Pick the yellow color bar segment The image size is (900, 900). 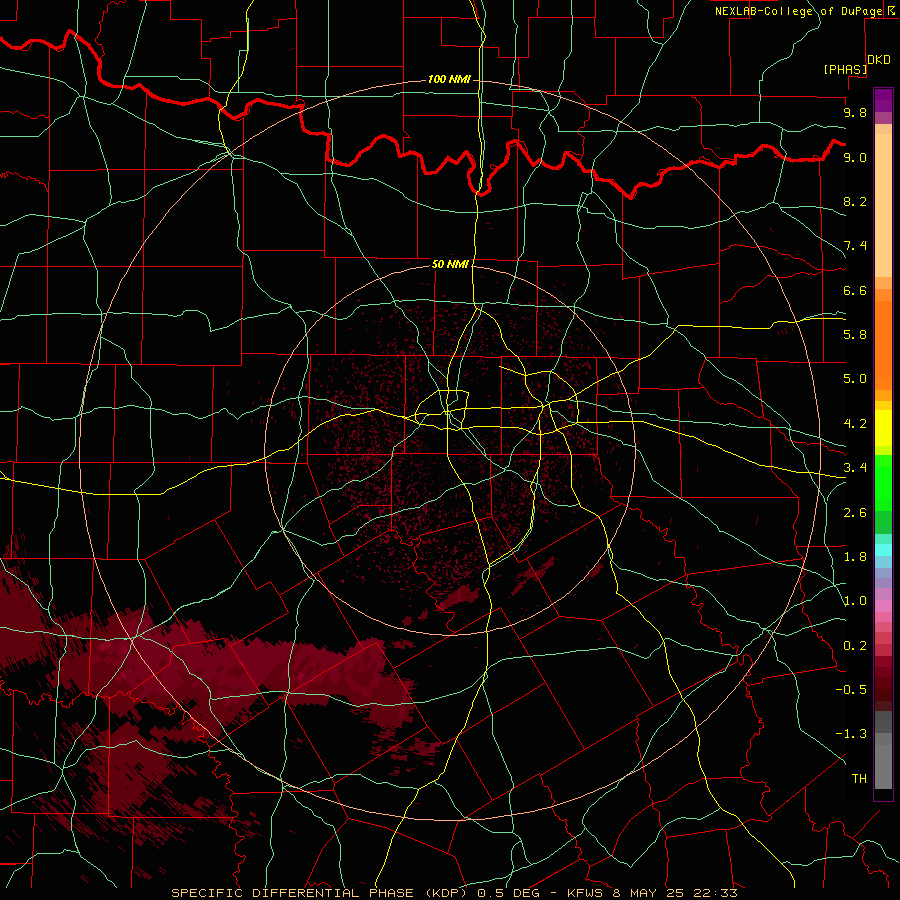coord(883,428)
